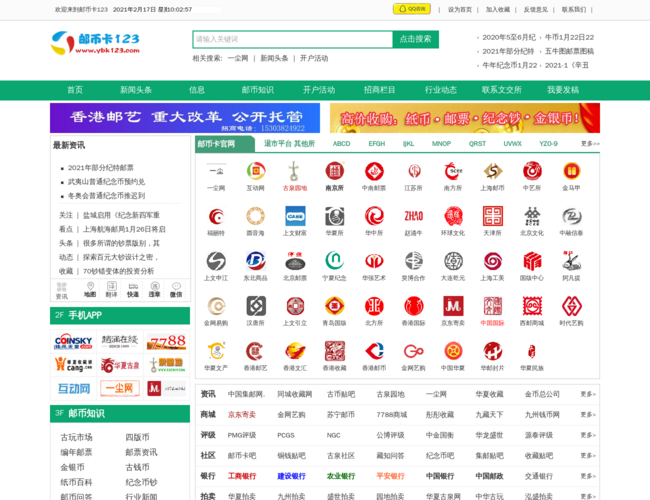
Task: Click the 华夏古泉 app logo
Action: click(x=120, y=365)
